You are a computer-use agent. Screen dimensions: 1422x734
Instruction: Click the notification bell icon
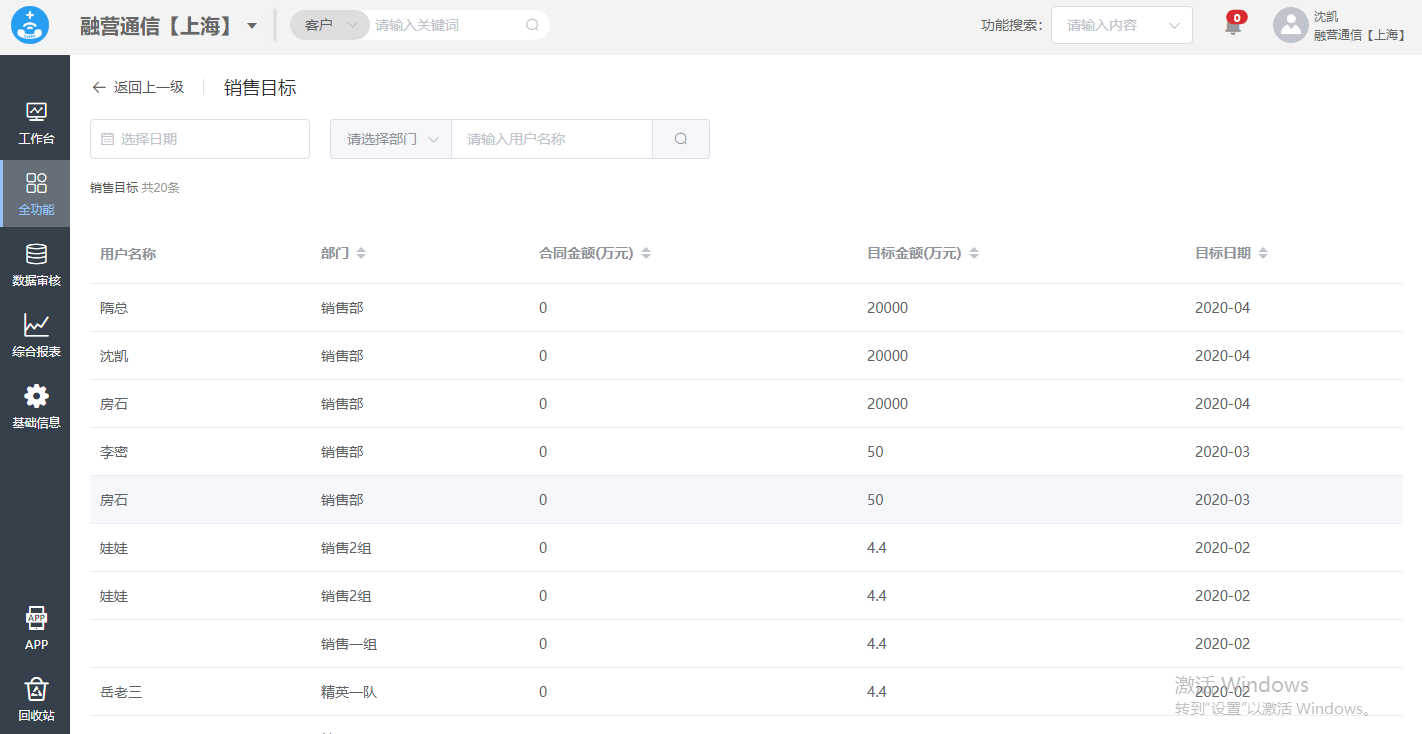click(x=1233, y=26)
